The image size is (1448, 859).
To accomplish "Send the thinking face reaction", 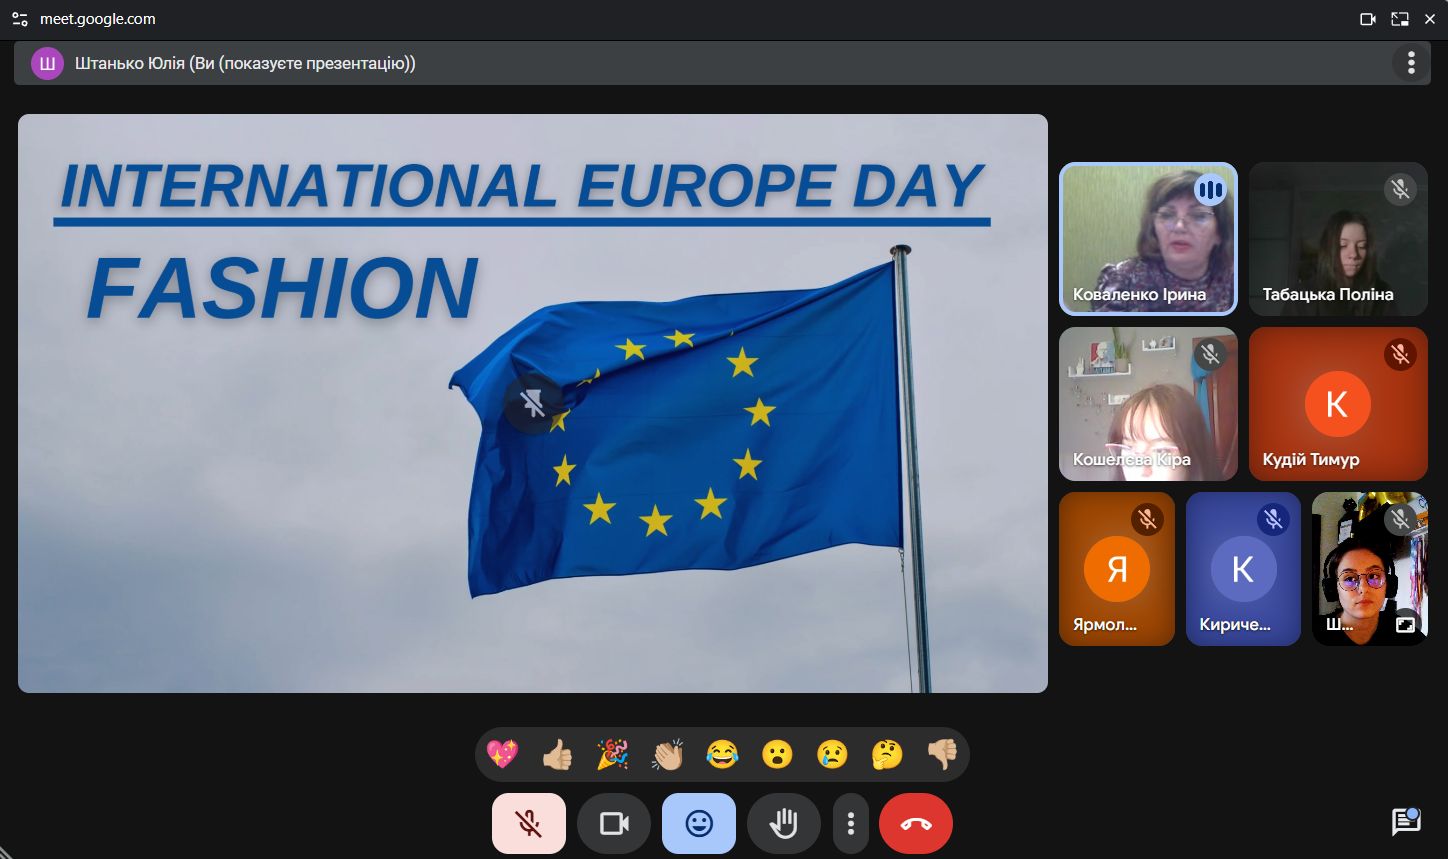I will tap(887, 754).
